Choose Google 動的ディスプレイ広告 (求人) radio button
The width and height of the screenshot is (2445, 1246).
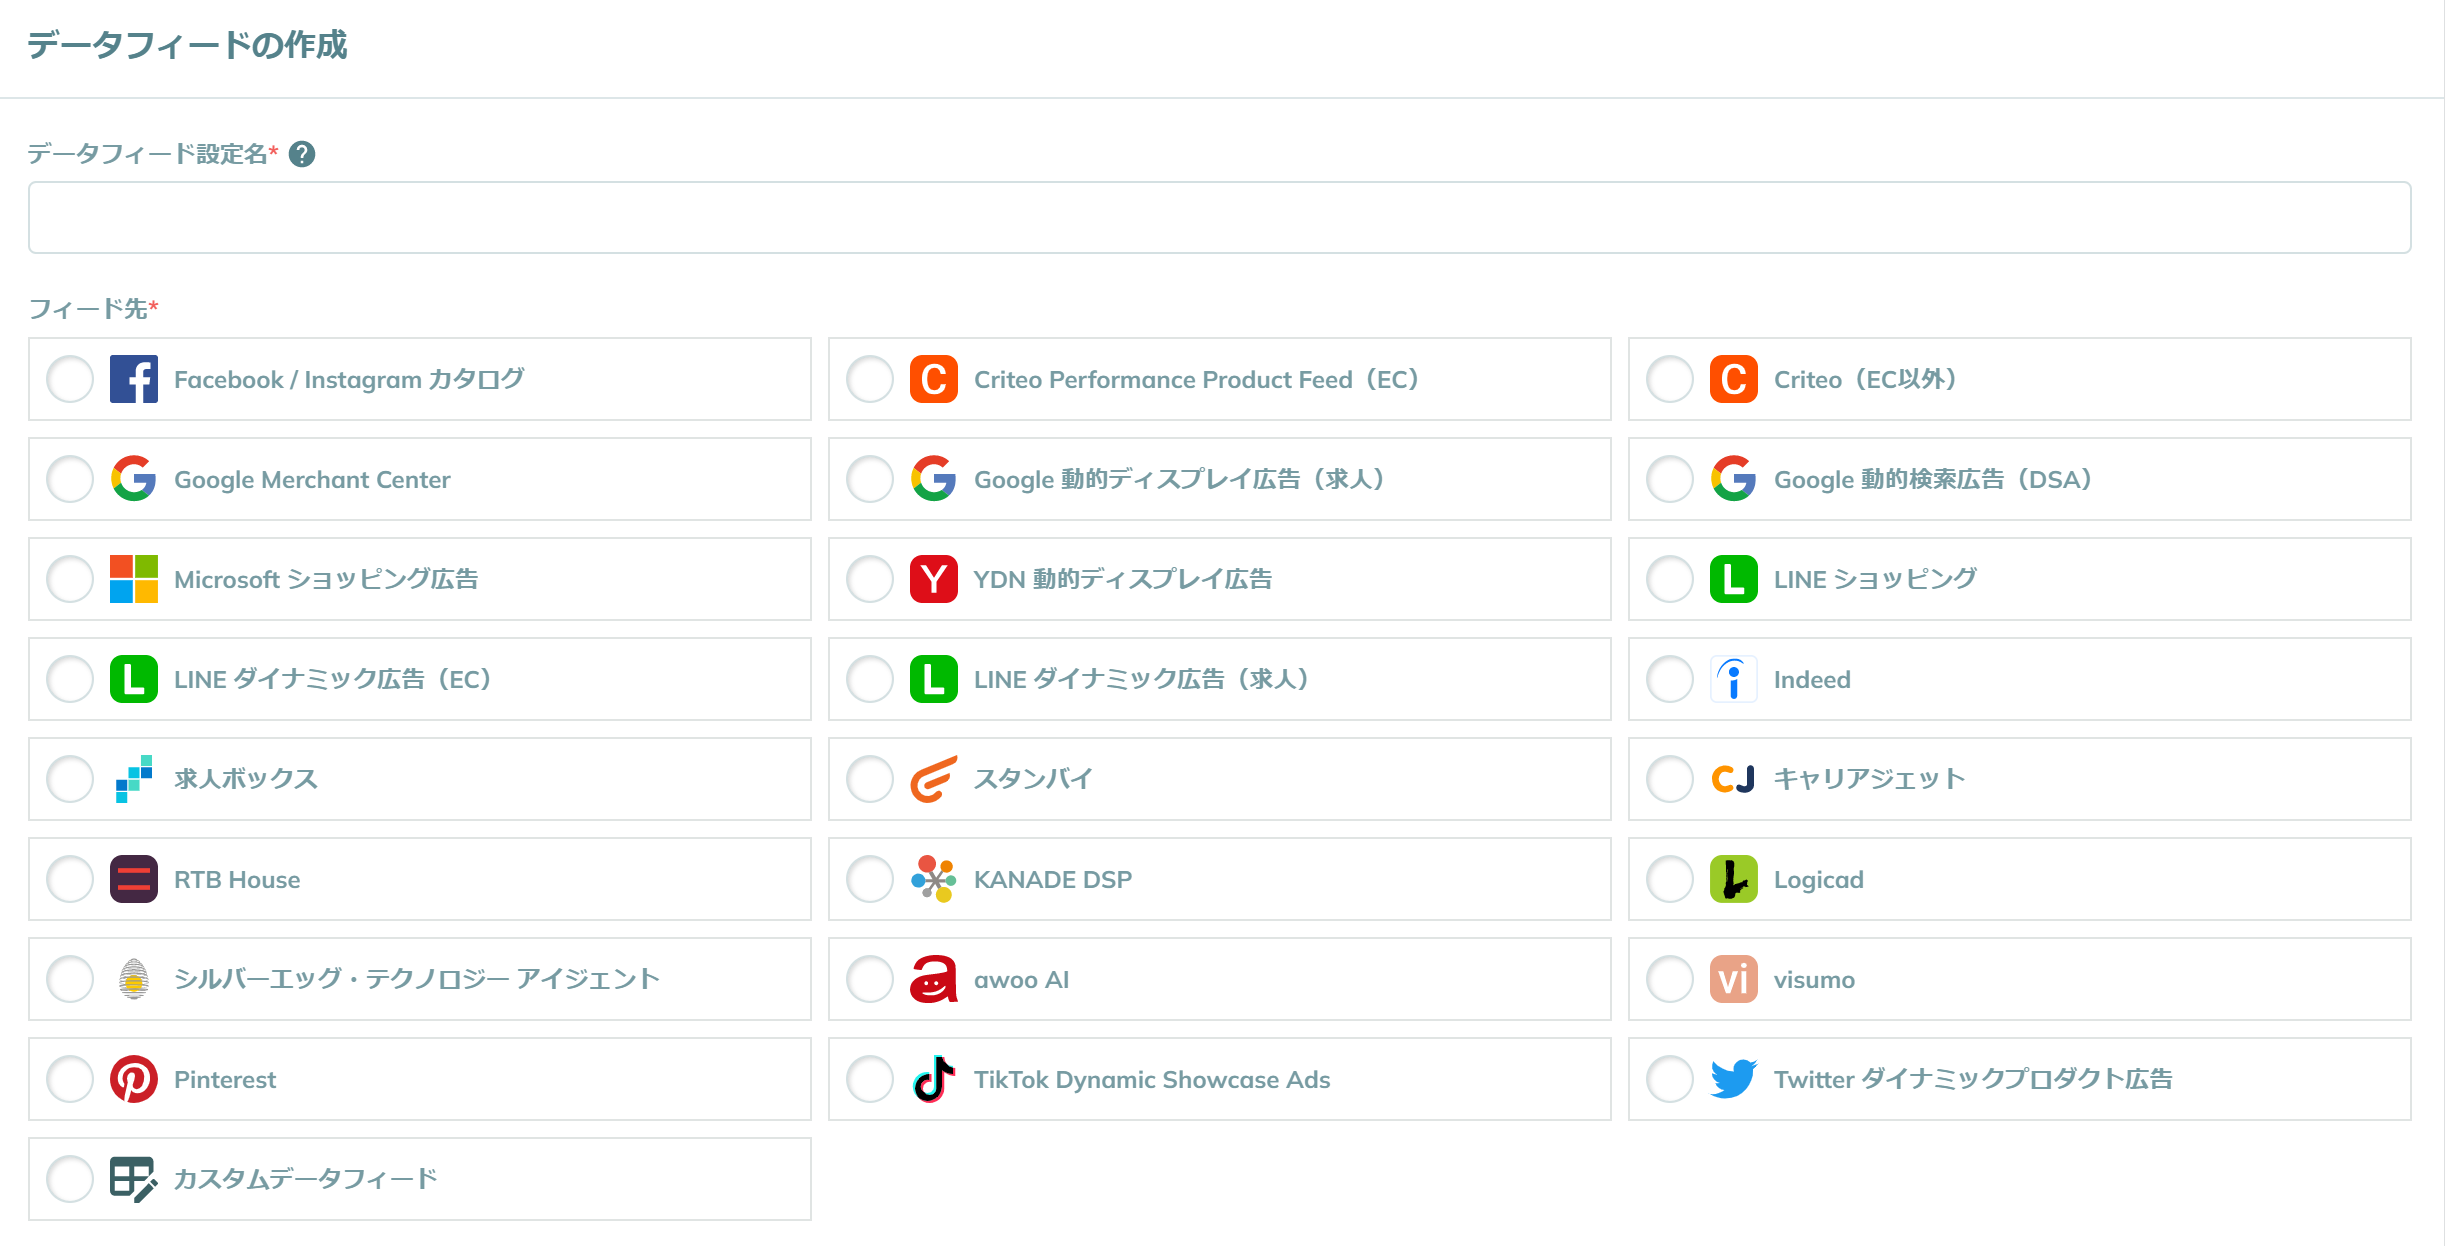click(x=870, y=479)
